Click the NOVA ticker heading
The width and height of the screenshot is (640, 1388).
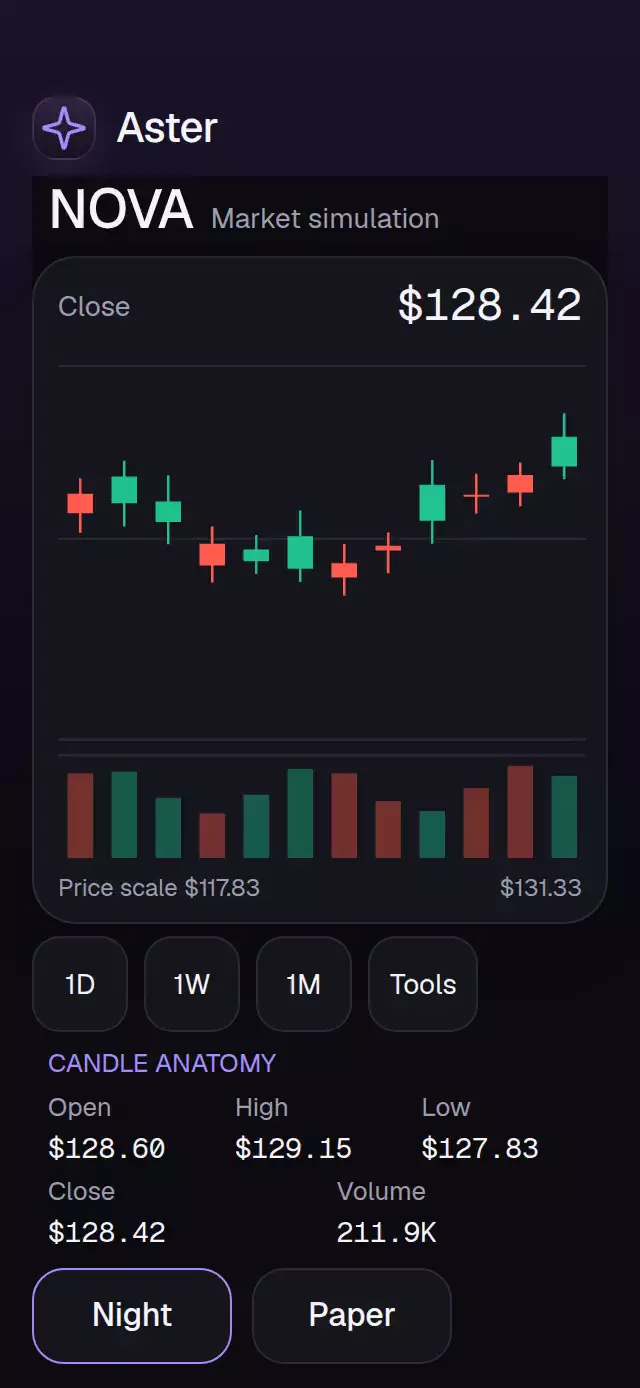tap(121, 210)
